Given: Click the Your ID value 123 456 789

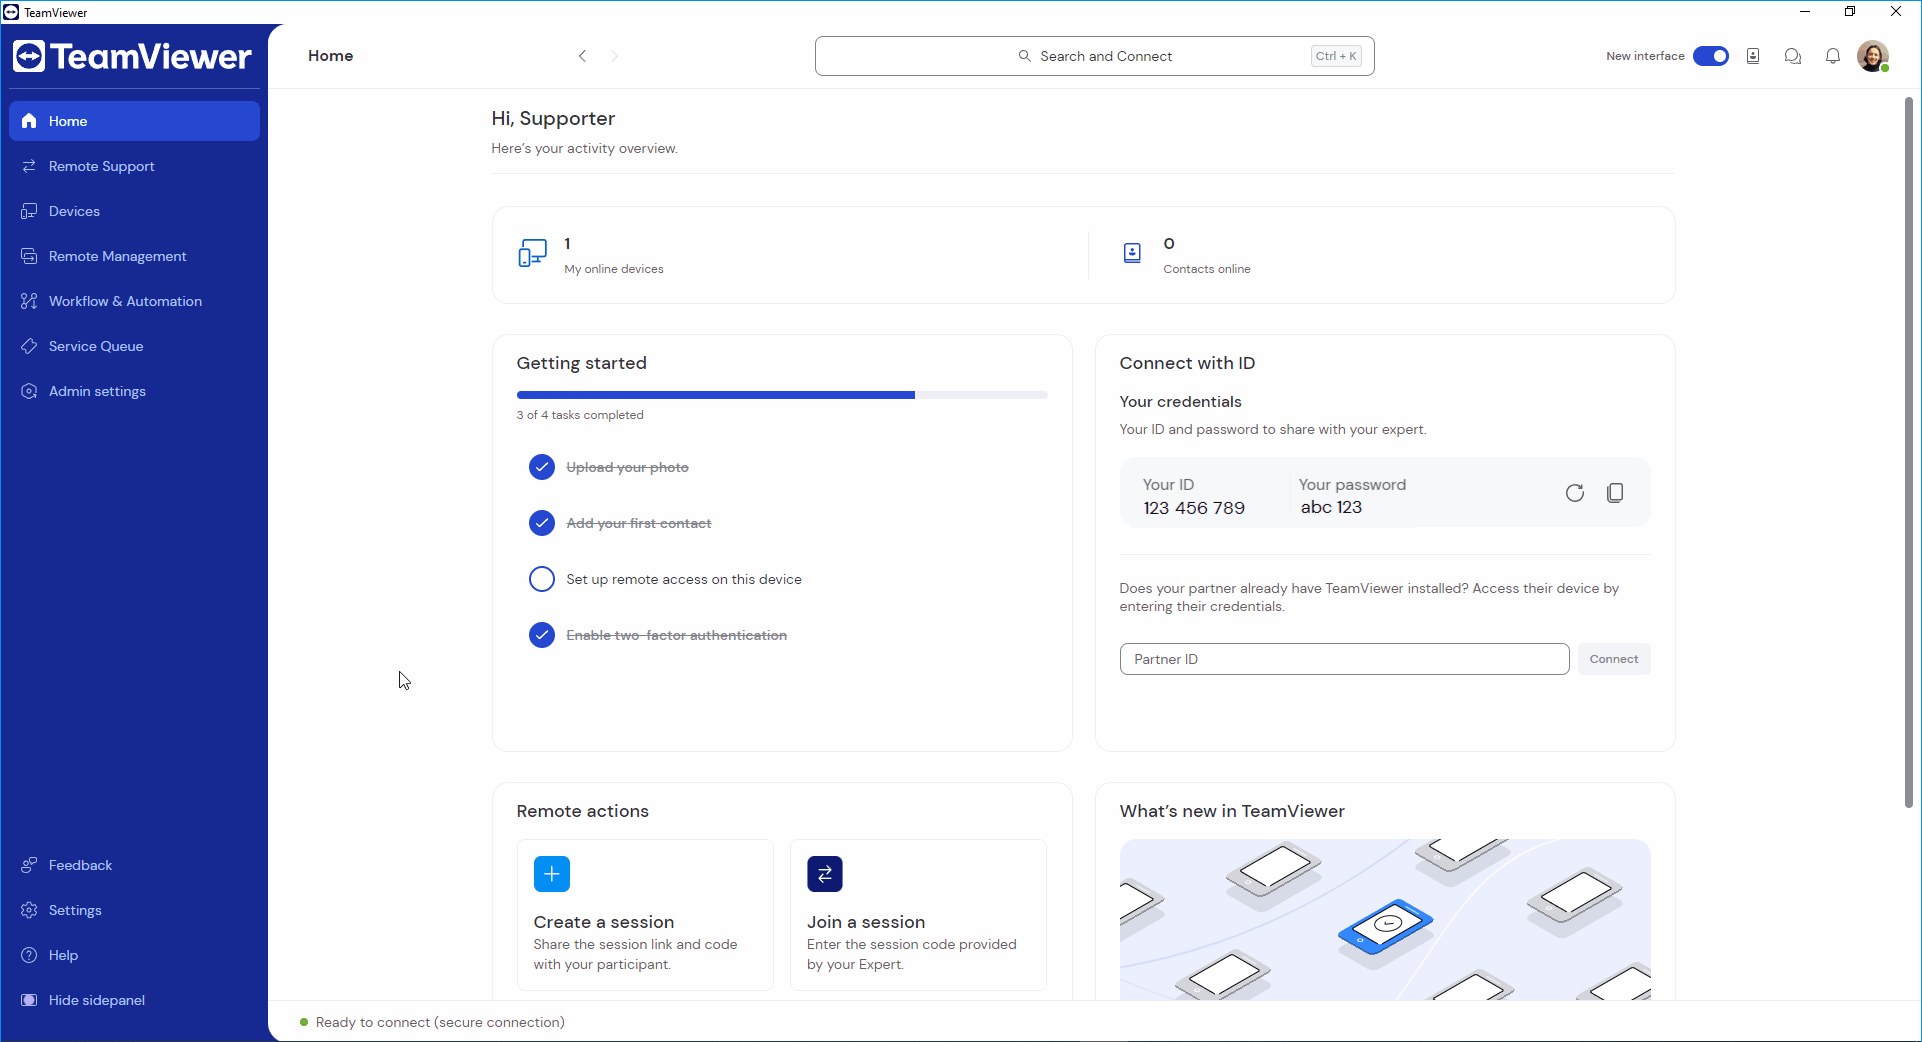Looking at the screenshot, I should point(1194,508).
